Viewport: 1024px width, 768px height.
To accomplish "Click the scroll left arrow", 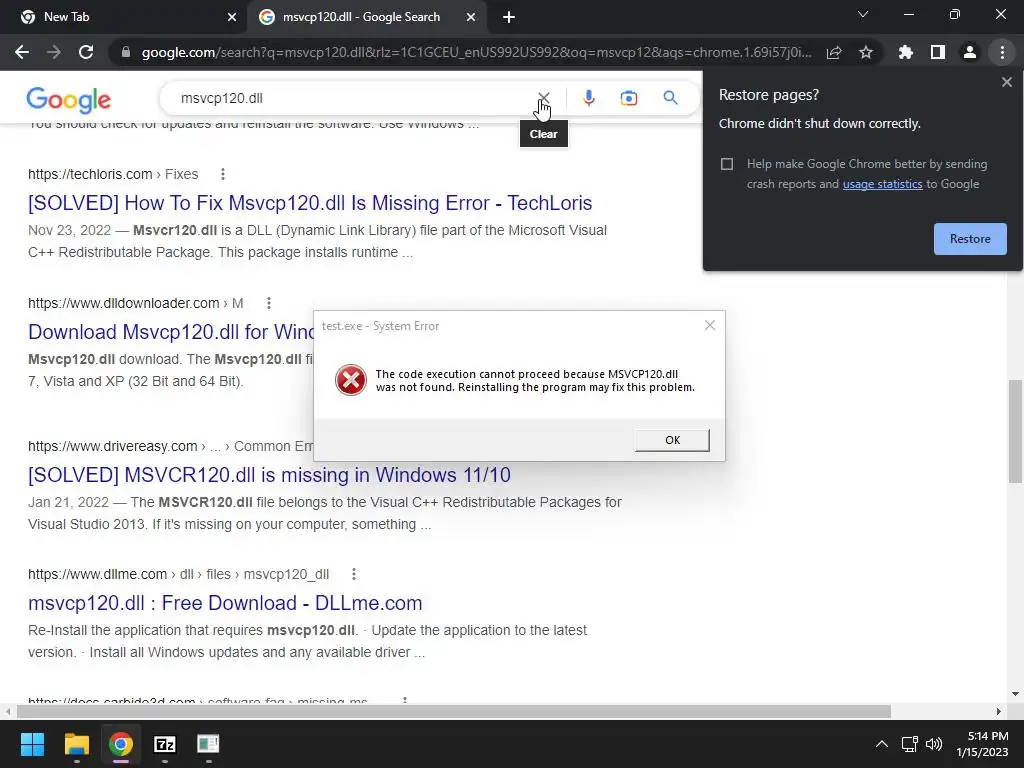I will 7,711.
